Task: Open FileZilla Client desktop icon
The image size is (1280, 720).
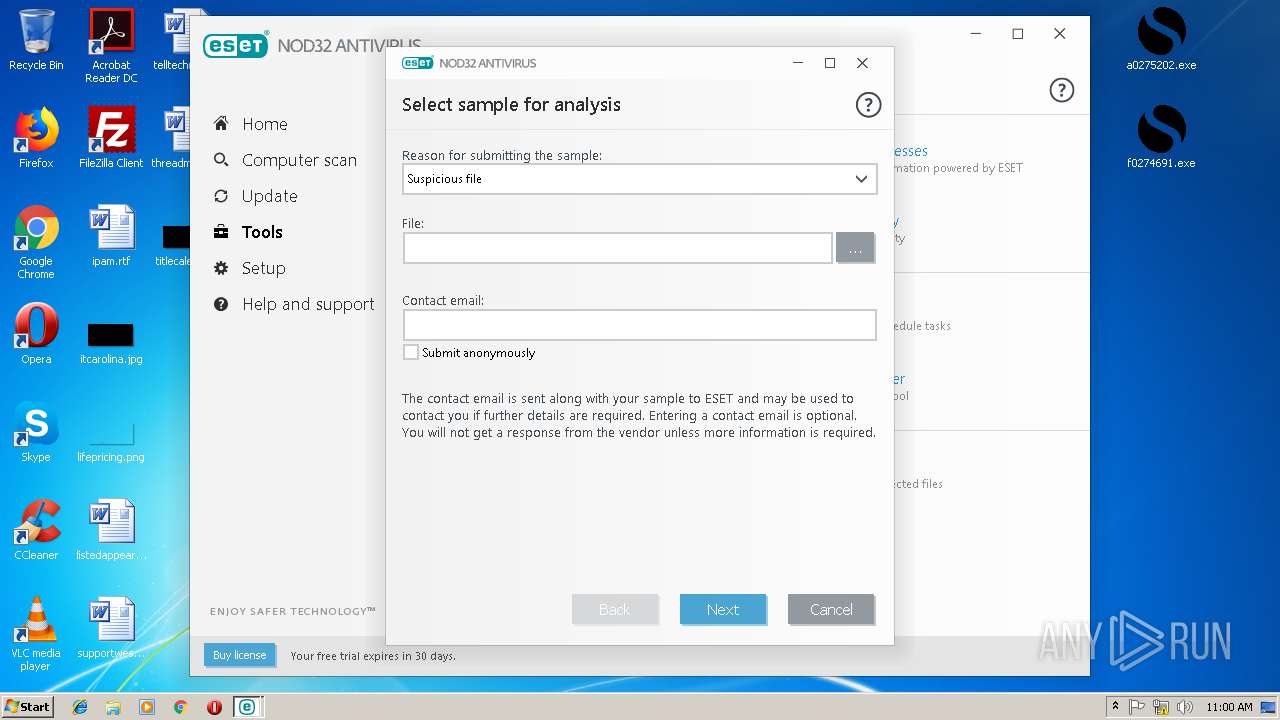Action: tap(111, 138)
